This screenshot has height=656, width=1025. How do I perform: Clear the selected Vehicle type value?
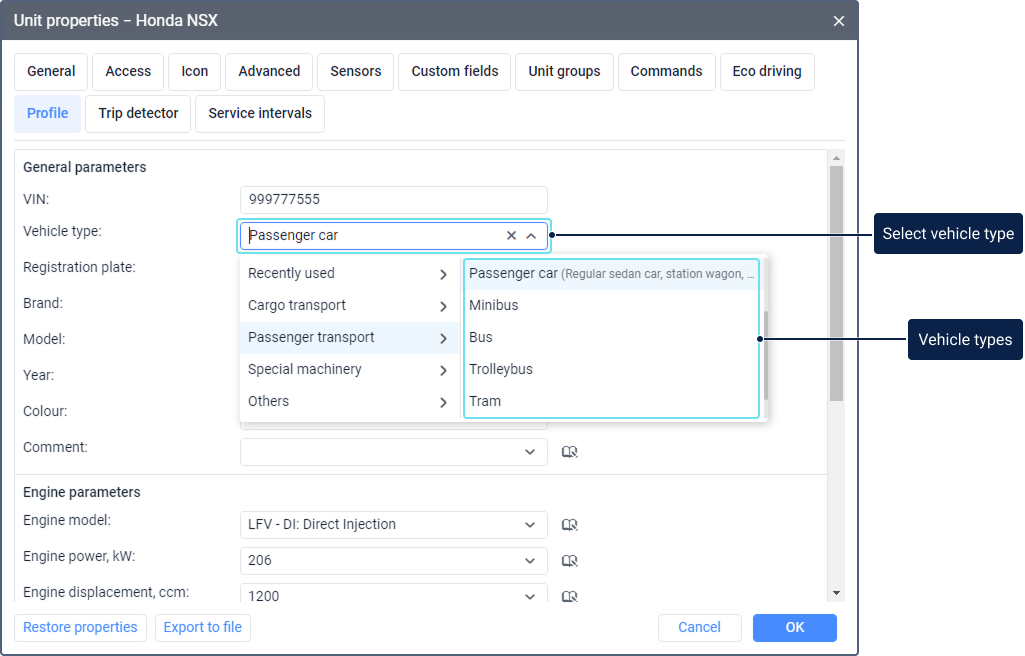[511, 236]
